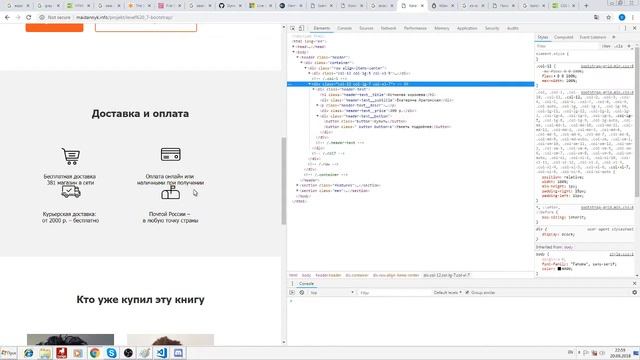The image size is (640, 360).
Task: Open File Explorer from the taskbar
Action: click(x=45, y=353)
